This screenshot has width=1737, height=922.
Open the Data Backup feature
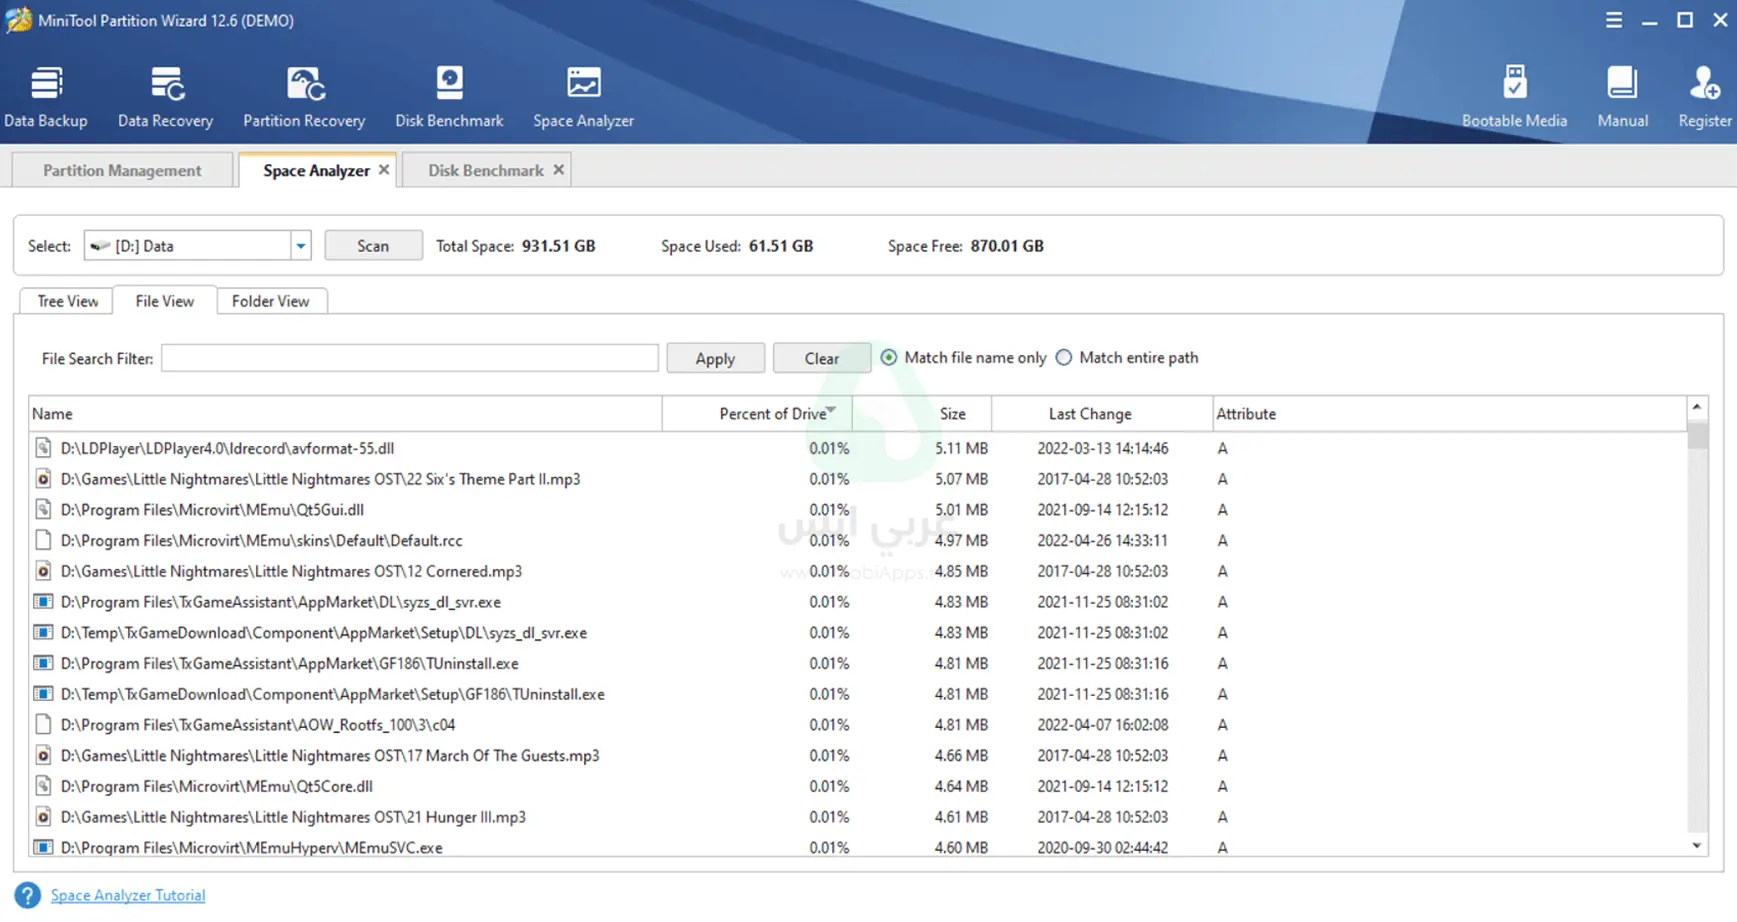pos(46,95)
